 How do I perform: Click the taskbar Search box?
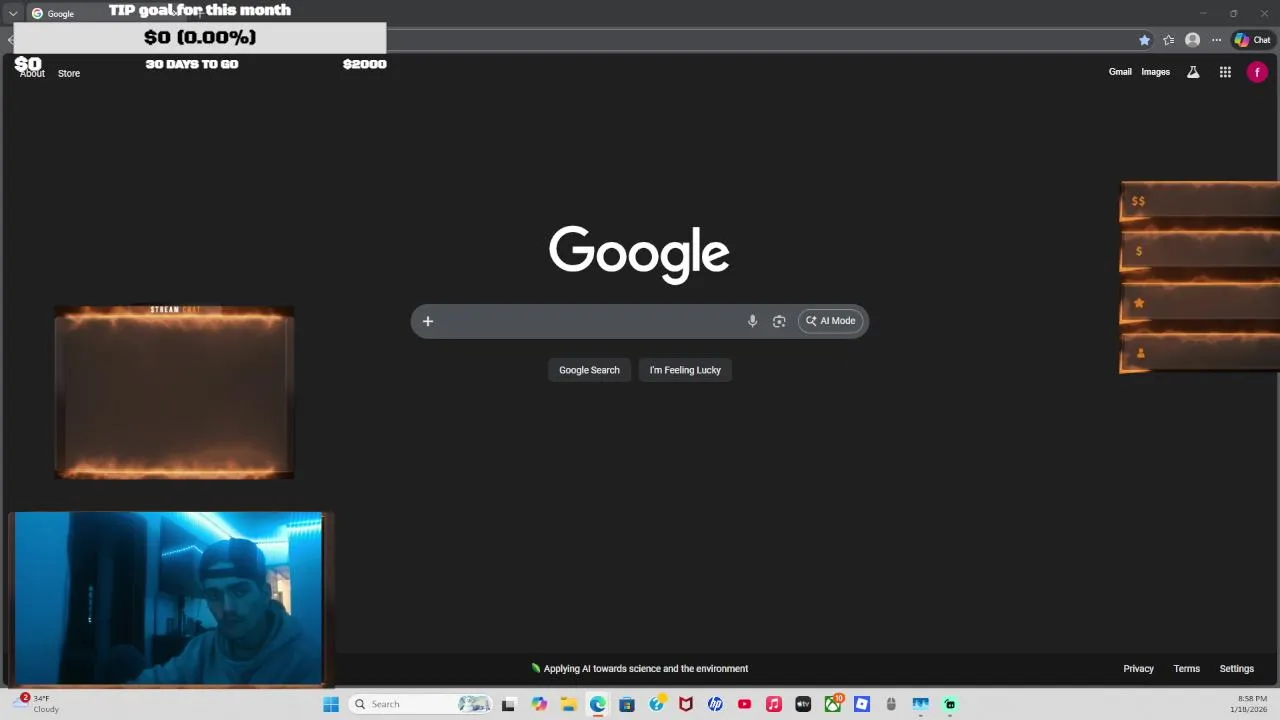[x=422, y=704]
